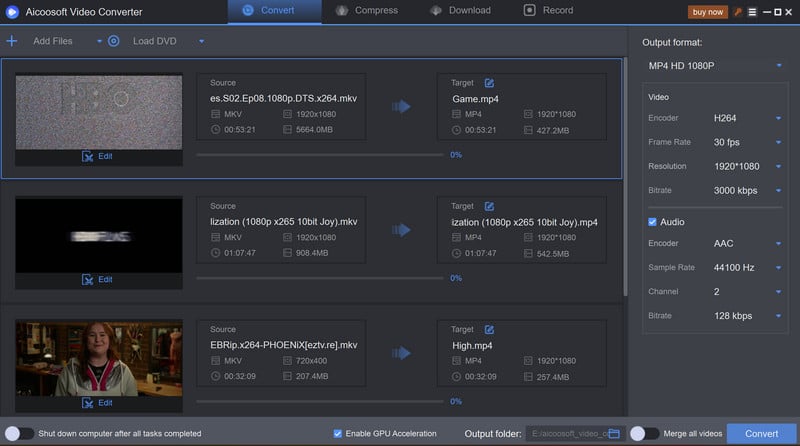Select the black video thumbnail
The image size is (800, 446).
tap(98, 236)
